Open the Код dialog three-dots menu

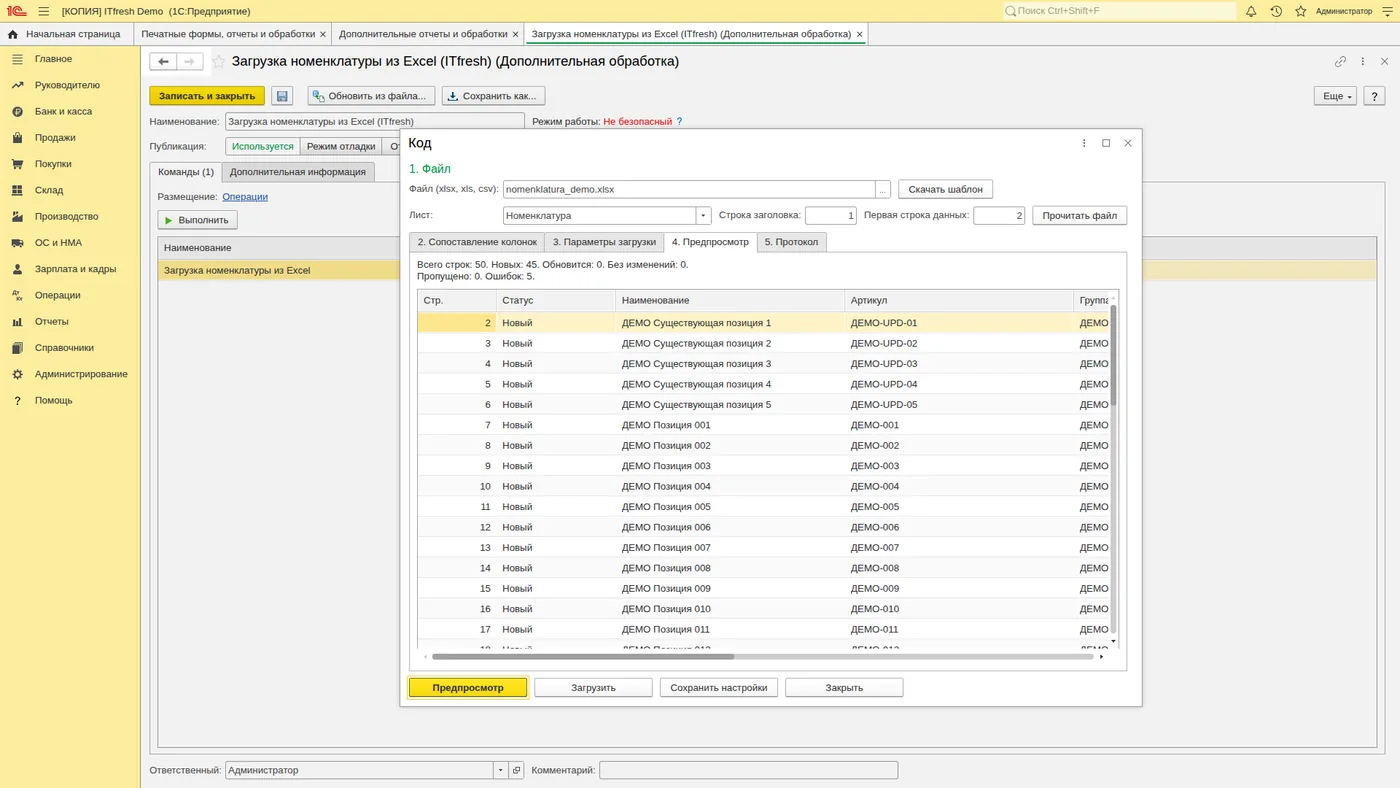point(1084,143)
